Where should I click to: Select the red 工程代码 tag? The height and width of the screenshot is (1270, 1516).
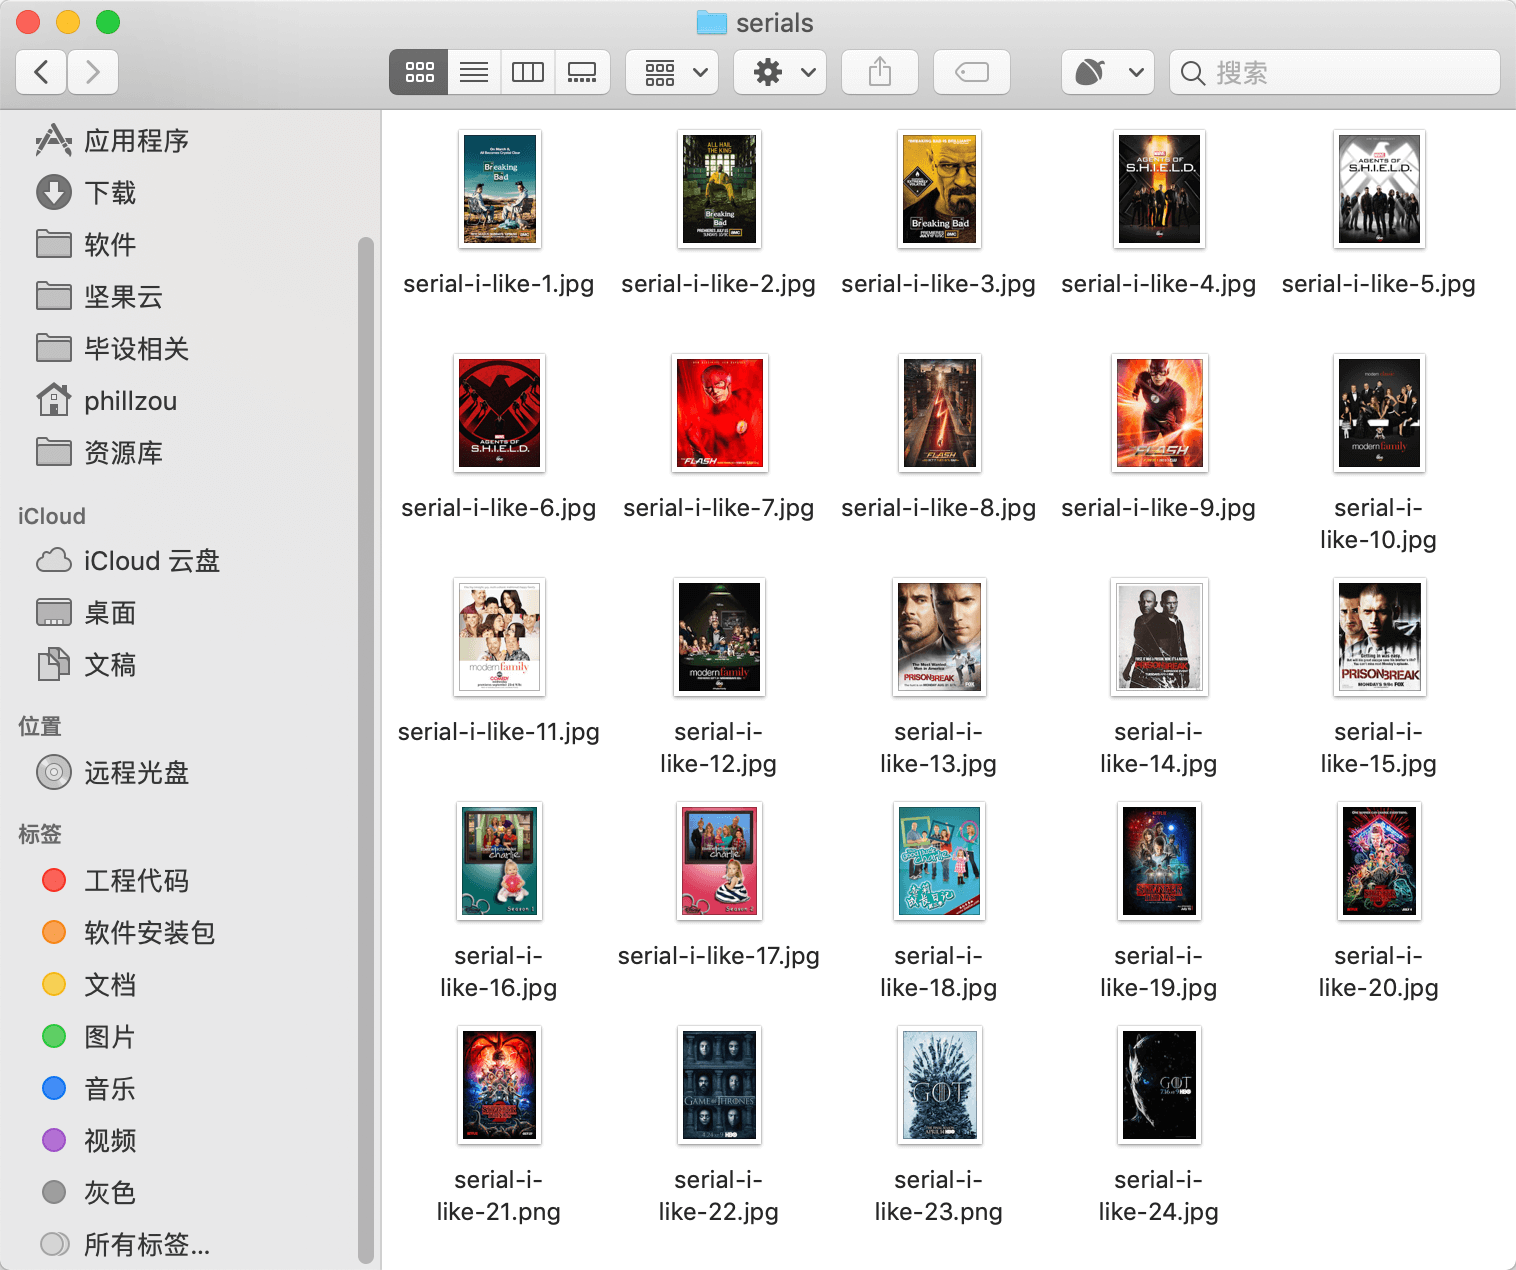pyautogui.click(x=115, y=881)
